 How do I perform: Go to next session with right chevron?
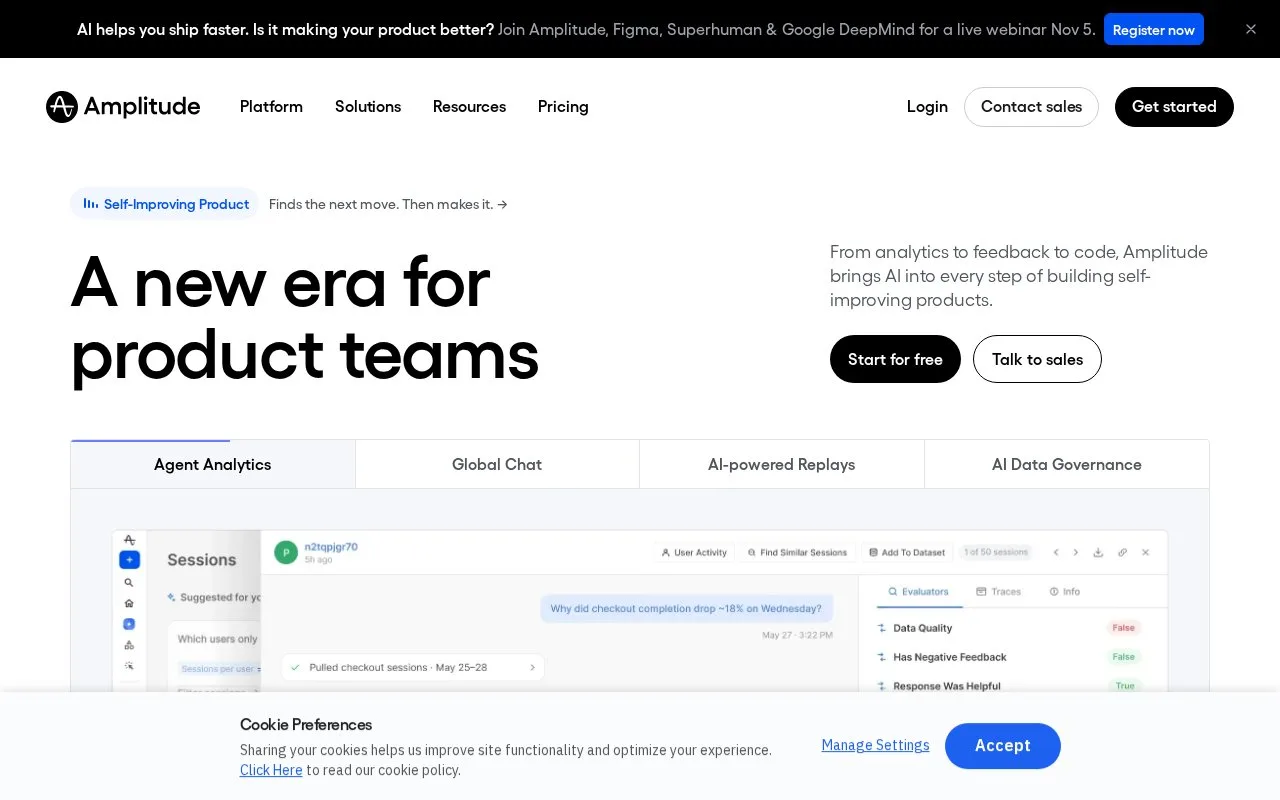(1076, 552)
